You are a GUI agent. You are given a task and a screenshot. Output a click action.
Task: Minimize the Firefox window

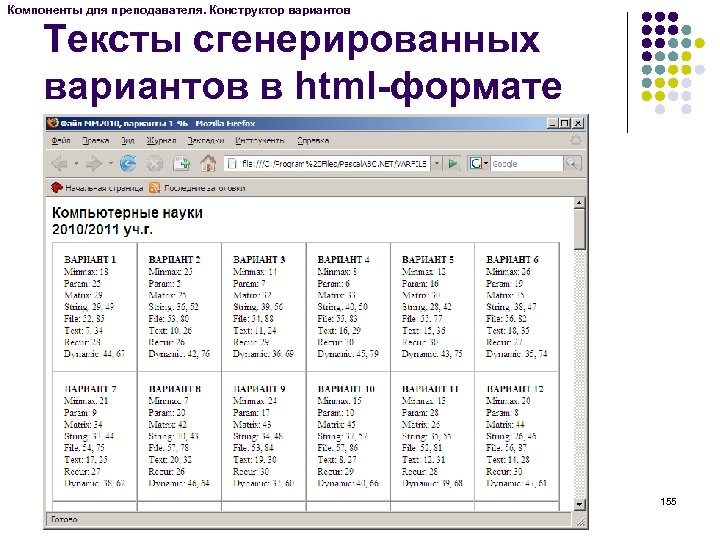(553, 123)
